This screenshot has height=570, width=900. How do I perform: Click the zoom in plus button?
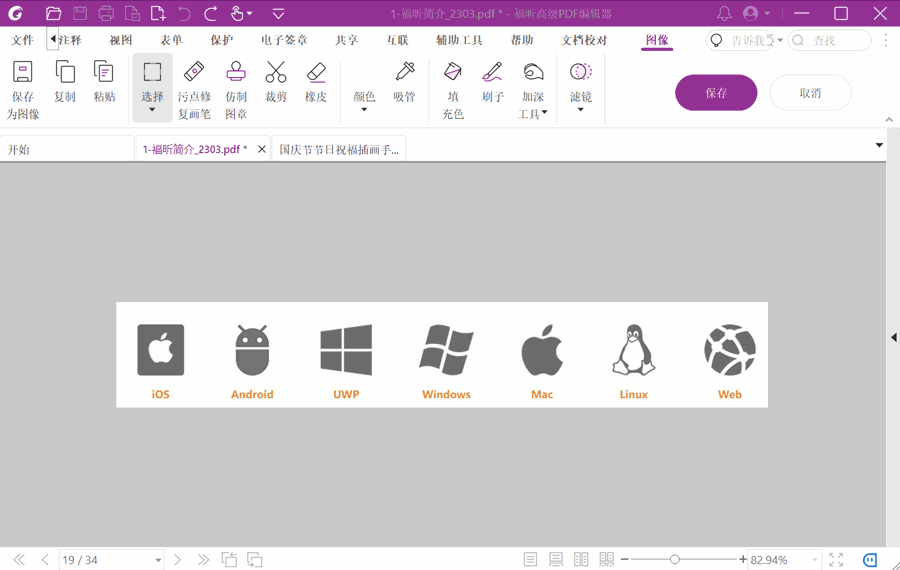[x=743, y=559]
